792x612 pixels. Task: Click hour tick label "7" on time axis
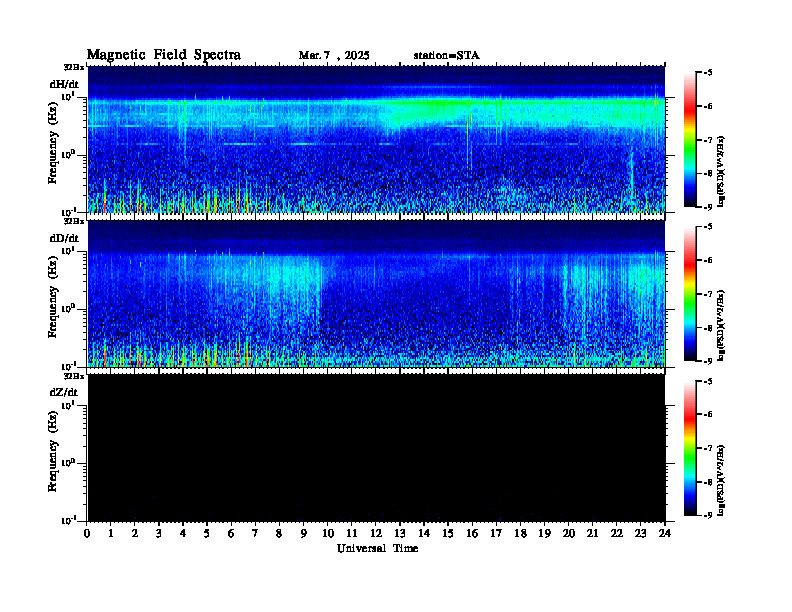click(x=255, y=534)
